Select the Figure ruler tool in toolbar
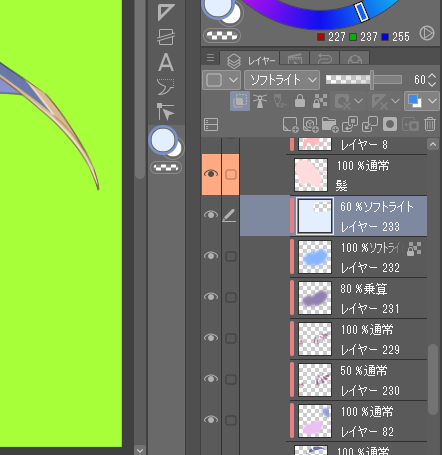This screenshot has width=442, height=455. click(166, 12)
